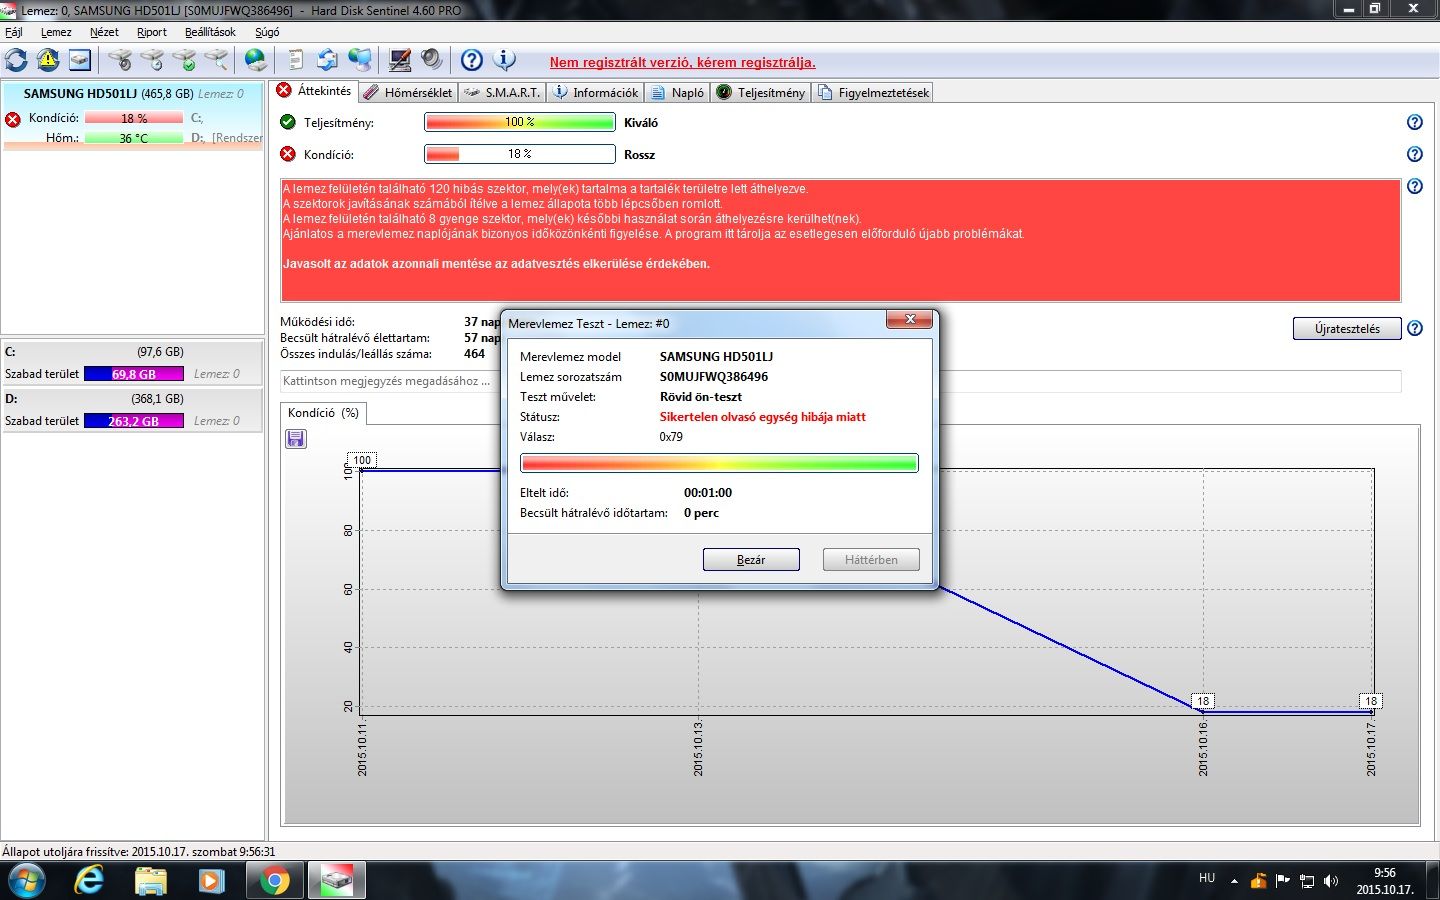The height and width of the screenshot is (900, 1440).
Task: Click the globe with monitor toolbar icon
Action: click(360, 60)
